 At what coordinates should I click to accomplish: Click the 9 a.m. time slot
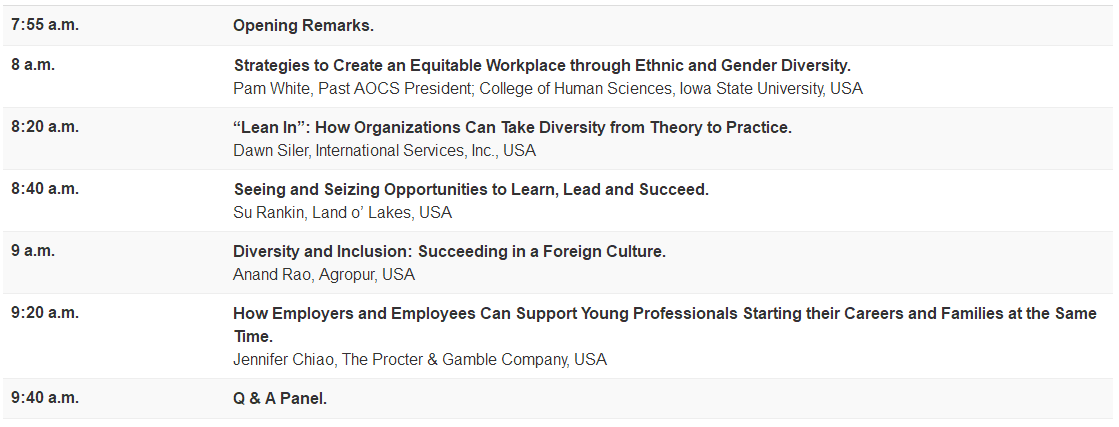[33, 250]
